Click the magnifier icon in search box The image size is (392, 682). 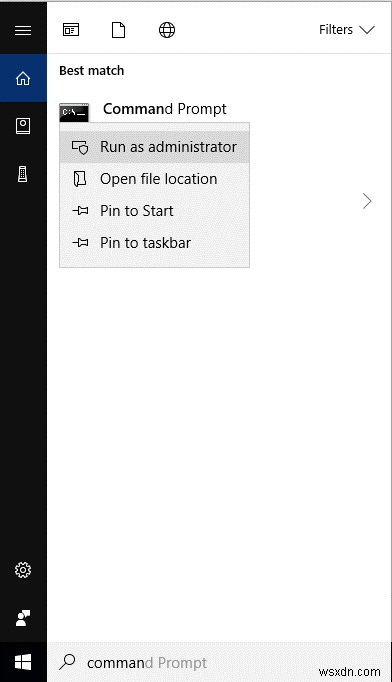tap(67, 662)
